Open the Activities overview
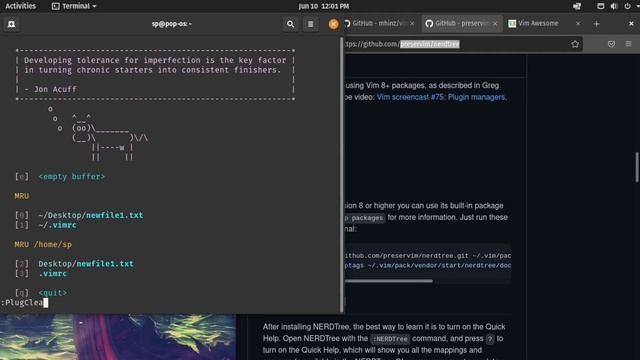 coord(20,6)
